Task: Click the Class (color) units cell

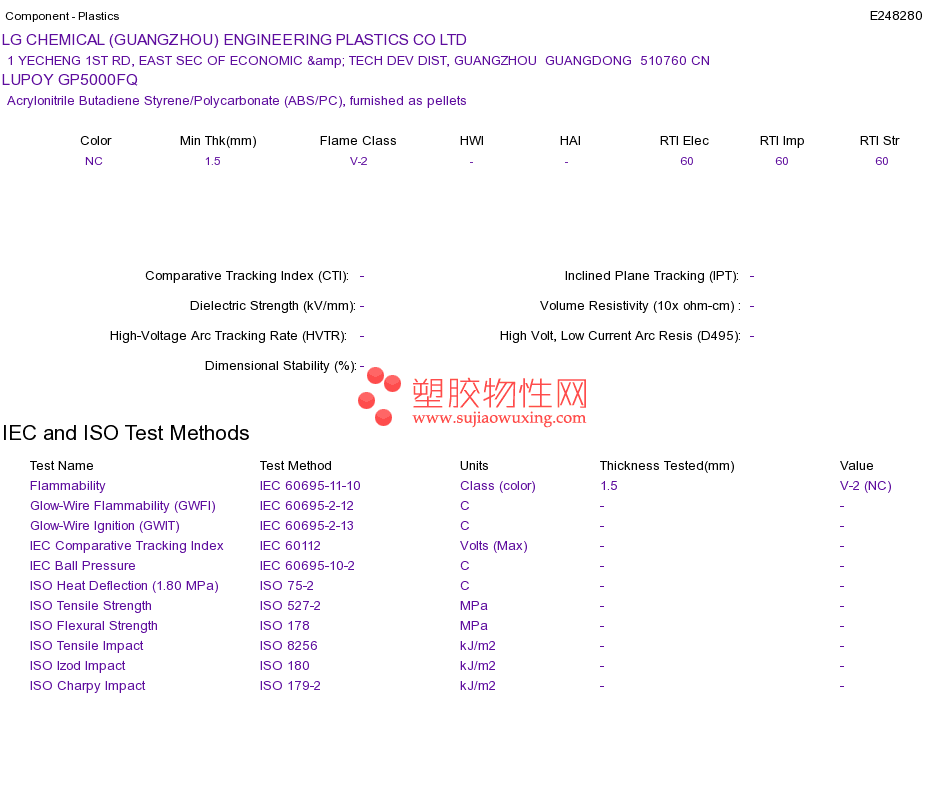Action: coord(498,485)
